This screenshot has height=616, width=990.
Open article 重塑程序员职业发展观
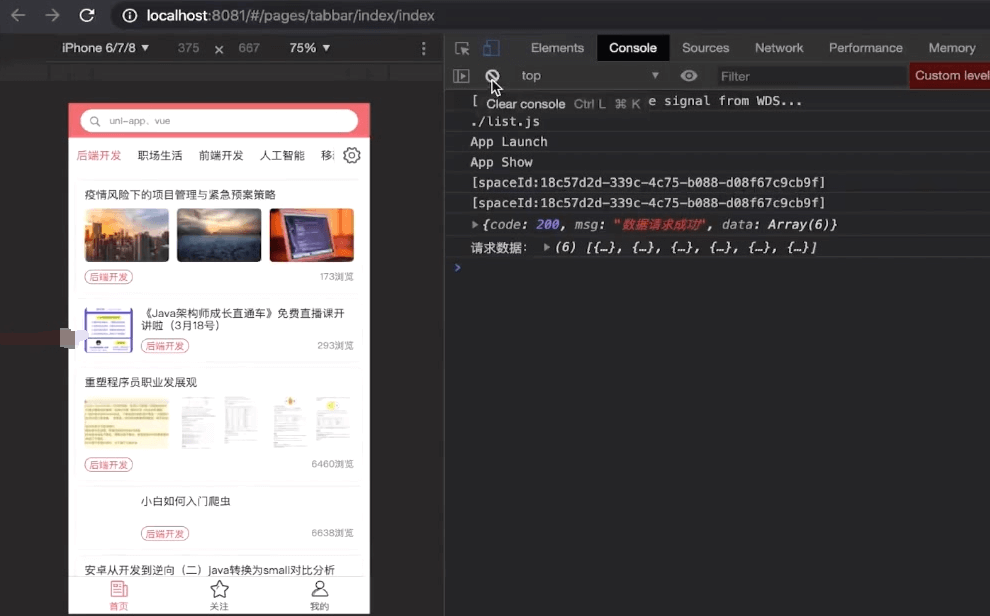[x=141, y=382]
